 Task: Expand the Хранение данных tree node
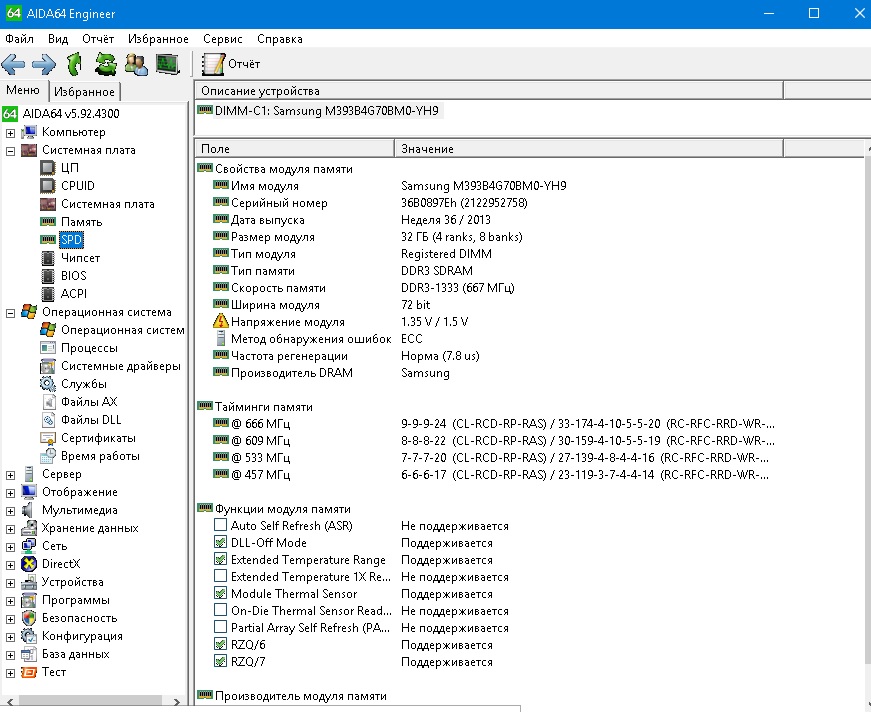point(10,529)
